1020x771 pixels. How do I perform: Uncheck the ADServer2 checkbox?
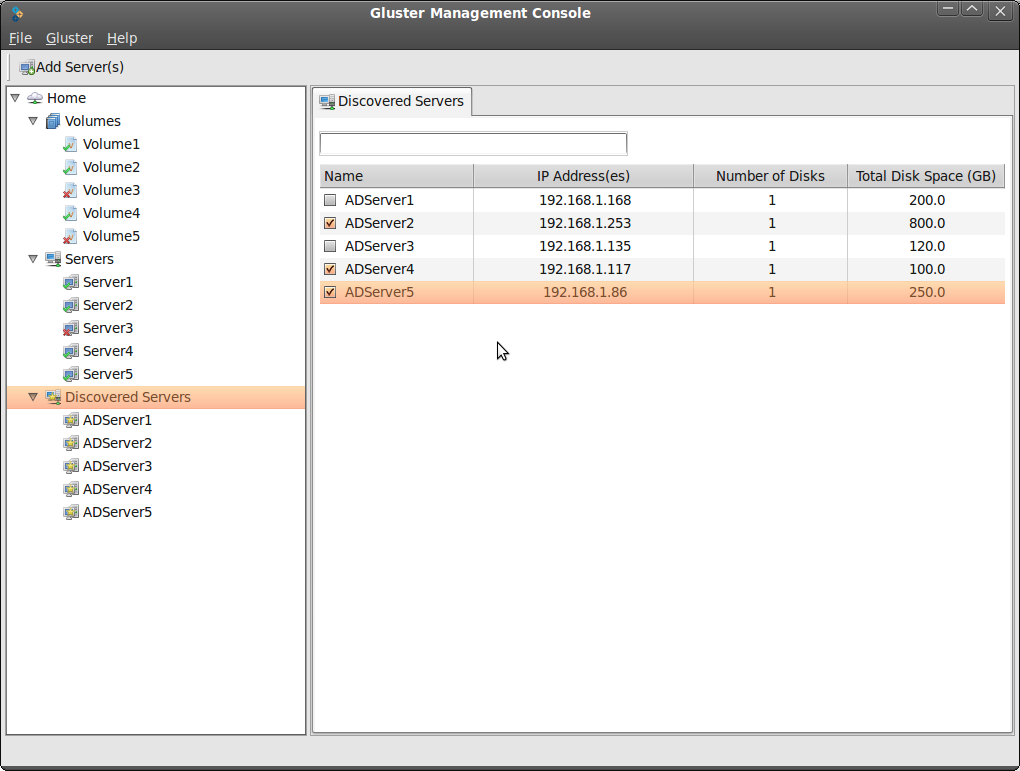pos(330,223)
